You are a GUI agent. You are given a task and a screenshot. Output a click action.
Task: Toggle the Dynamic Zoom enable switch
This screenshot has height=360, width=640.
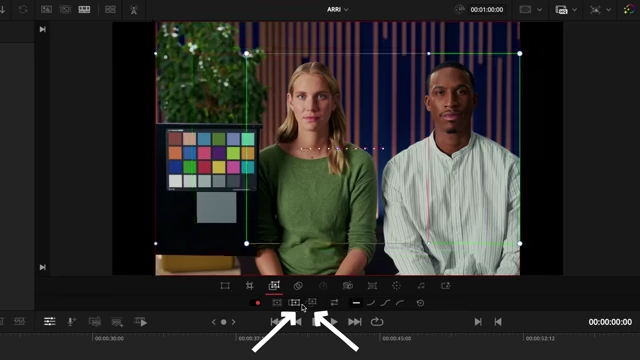[256, 303]
